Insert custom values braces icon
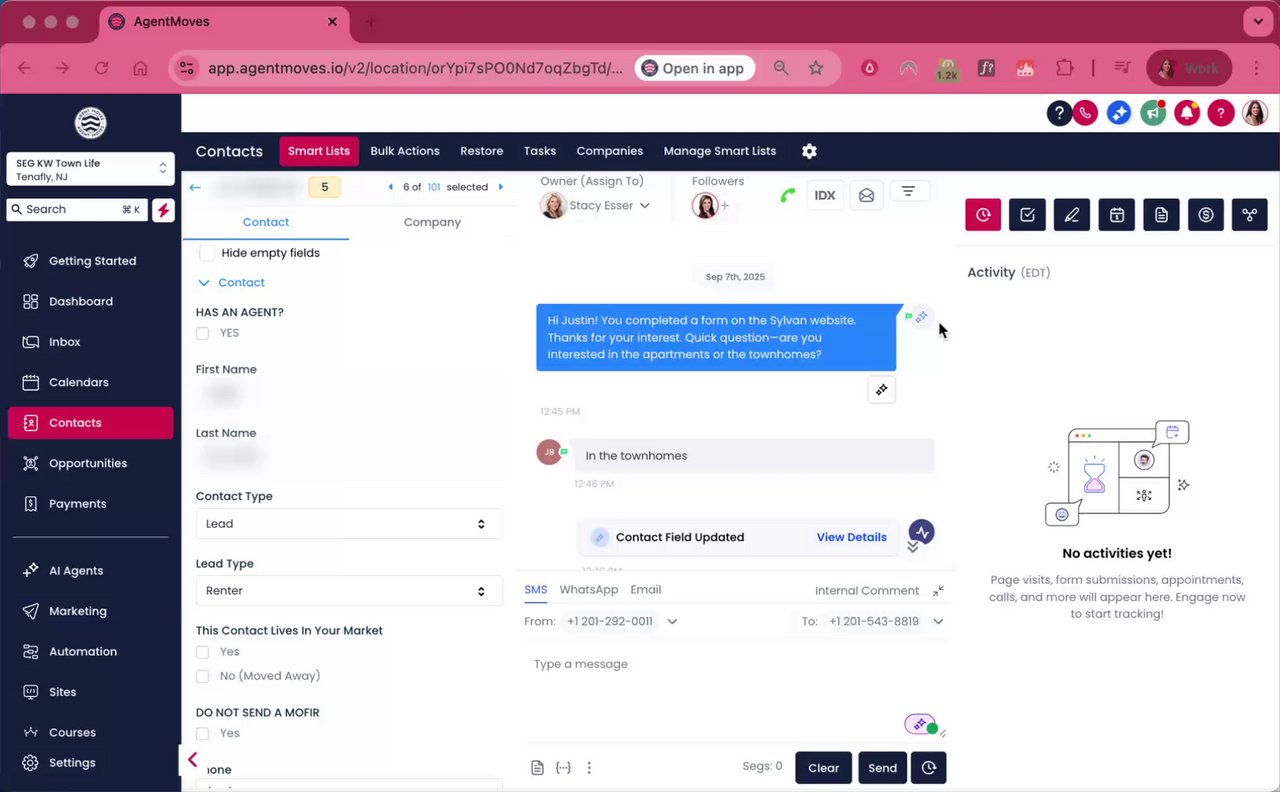This screenshot has height=792, width=1280. [563, 768]
